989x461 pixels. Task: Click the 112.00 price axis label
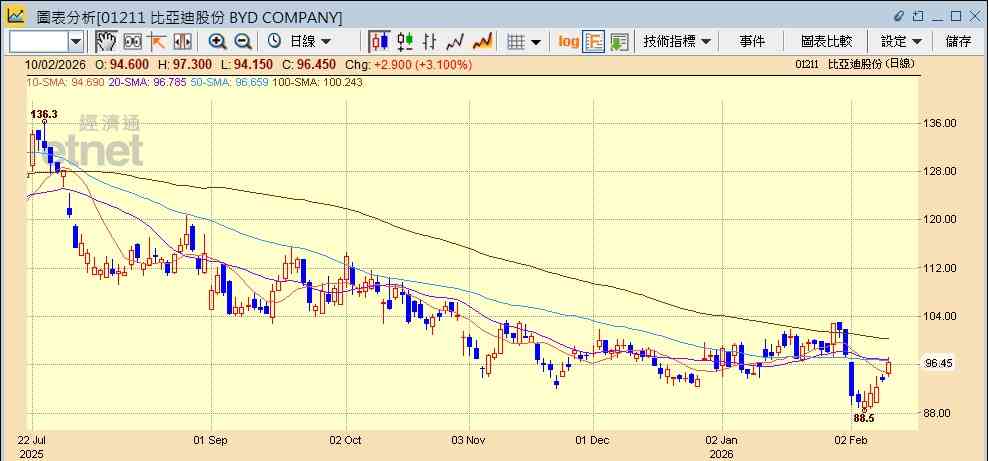(x=940, y=268)
